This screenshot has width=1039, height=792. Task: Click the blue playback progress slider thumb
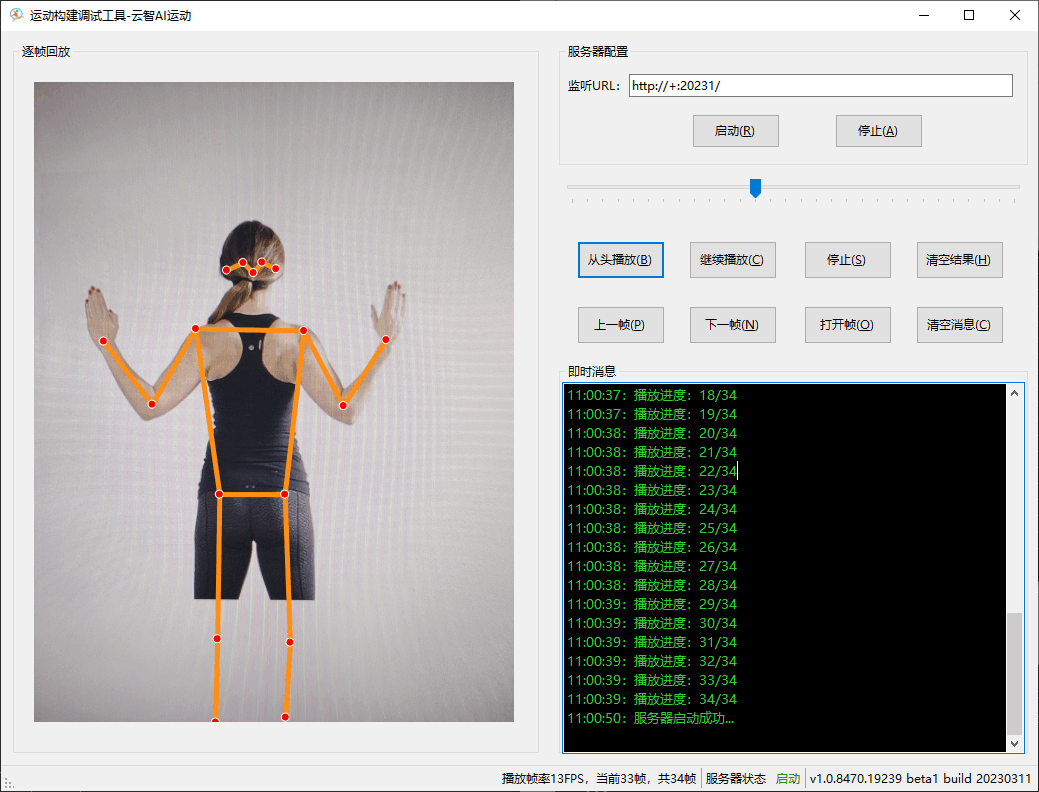click(x=756, y=188)
